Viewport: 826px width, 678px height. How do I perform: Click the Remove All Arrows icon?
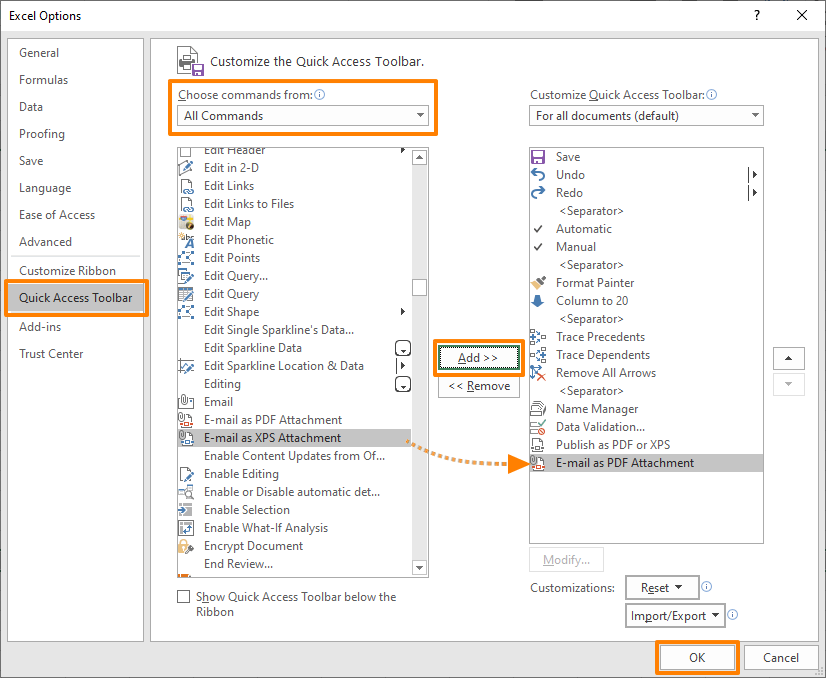[x=538, y=373]
